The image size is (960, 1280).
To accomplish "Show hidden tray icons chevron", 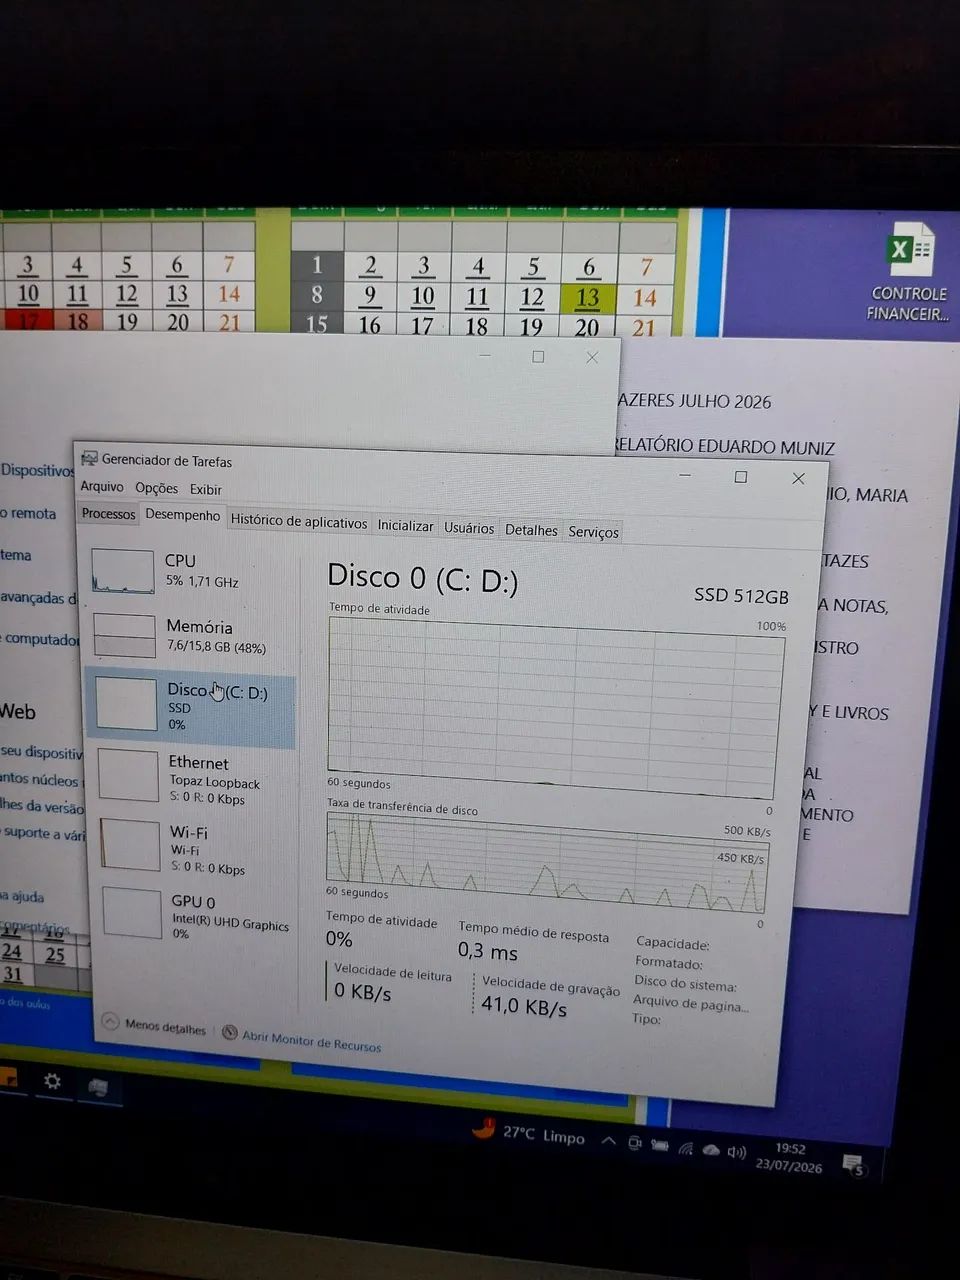I will 607,1140.
